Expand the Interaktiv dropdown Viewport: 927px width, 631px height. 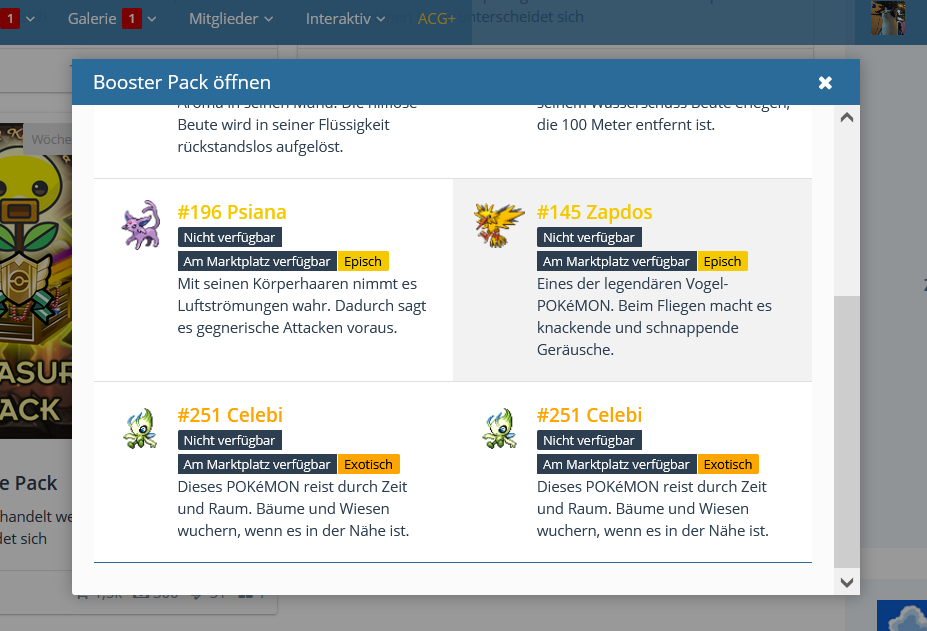[345, 18]
